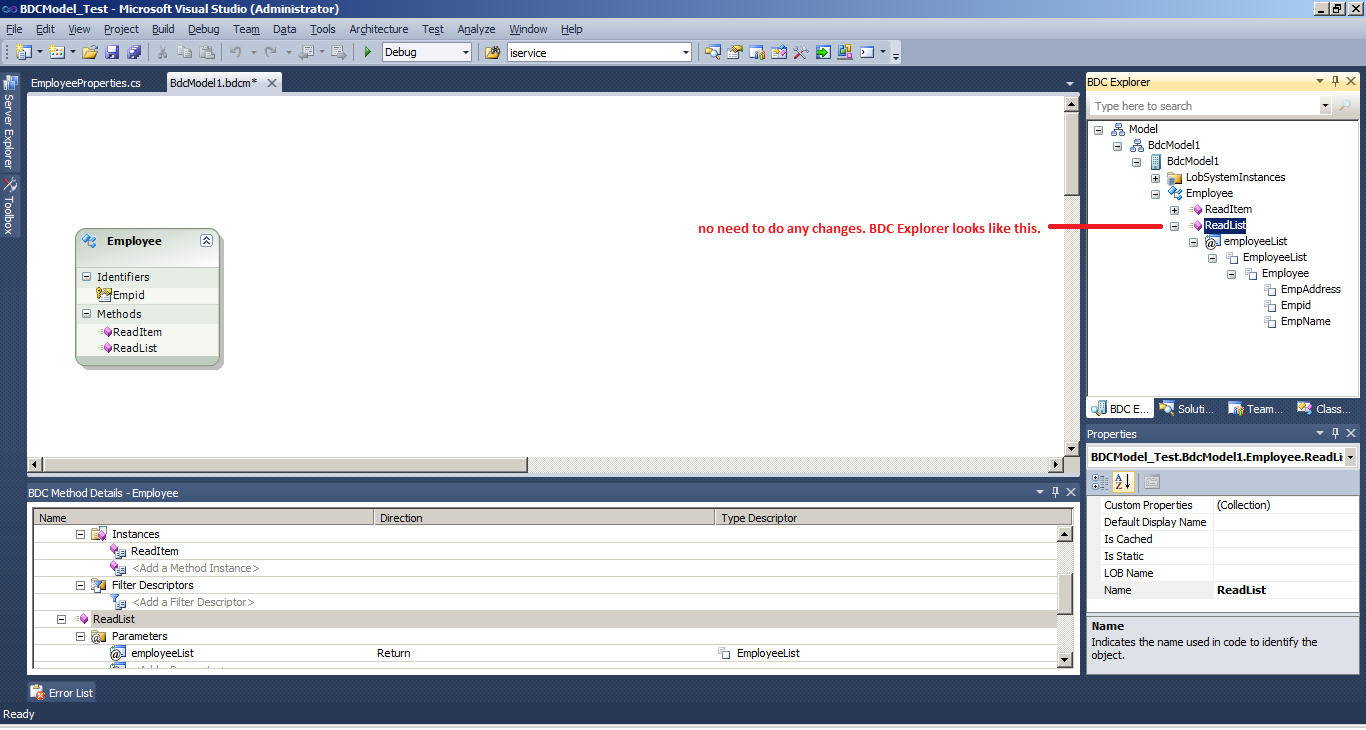Open the BDC Explorer search box dropdown arrow
This screenshot has width=1366, height=730.
pos(1325,106)
